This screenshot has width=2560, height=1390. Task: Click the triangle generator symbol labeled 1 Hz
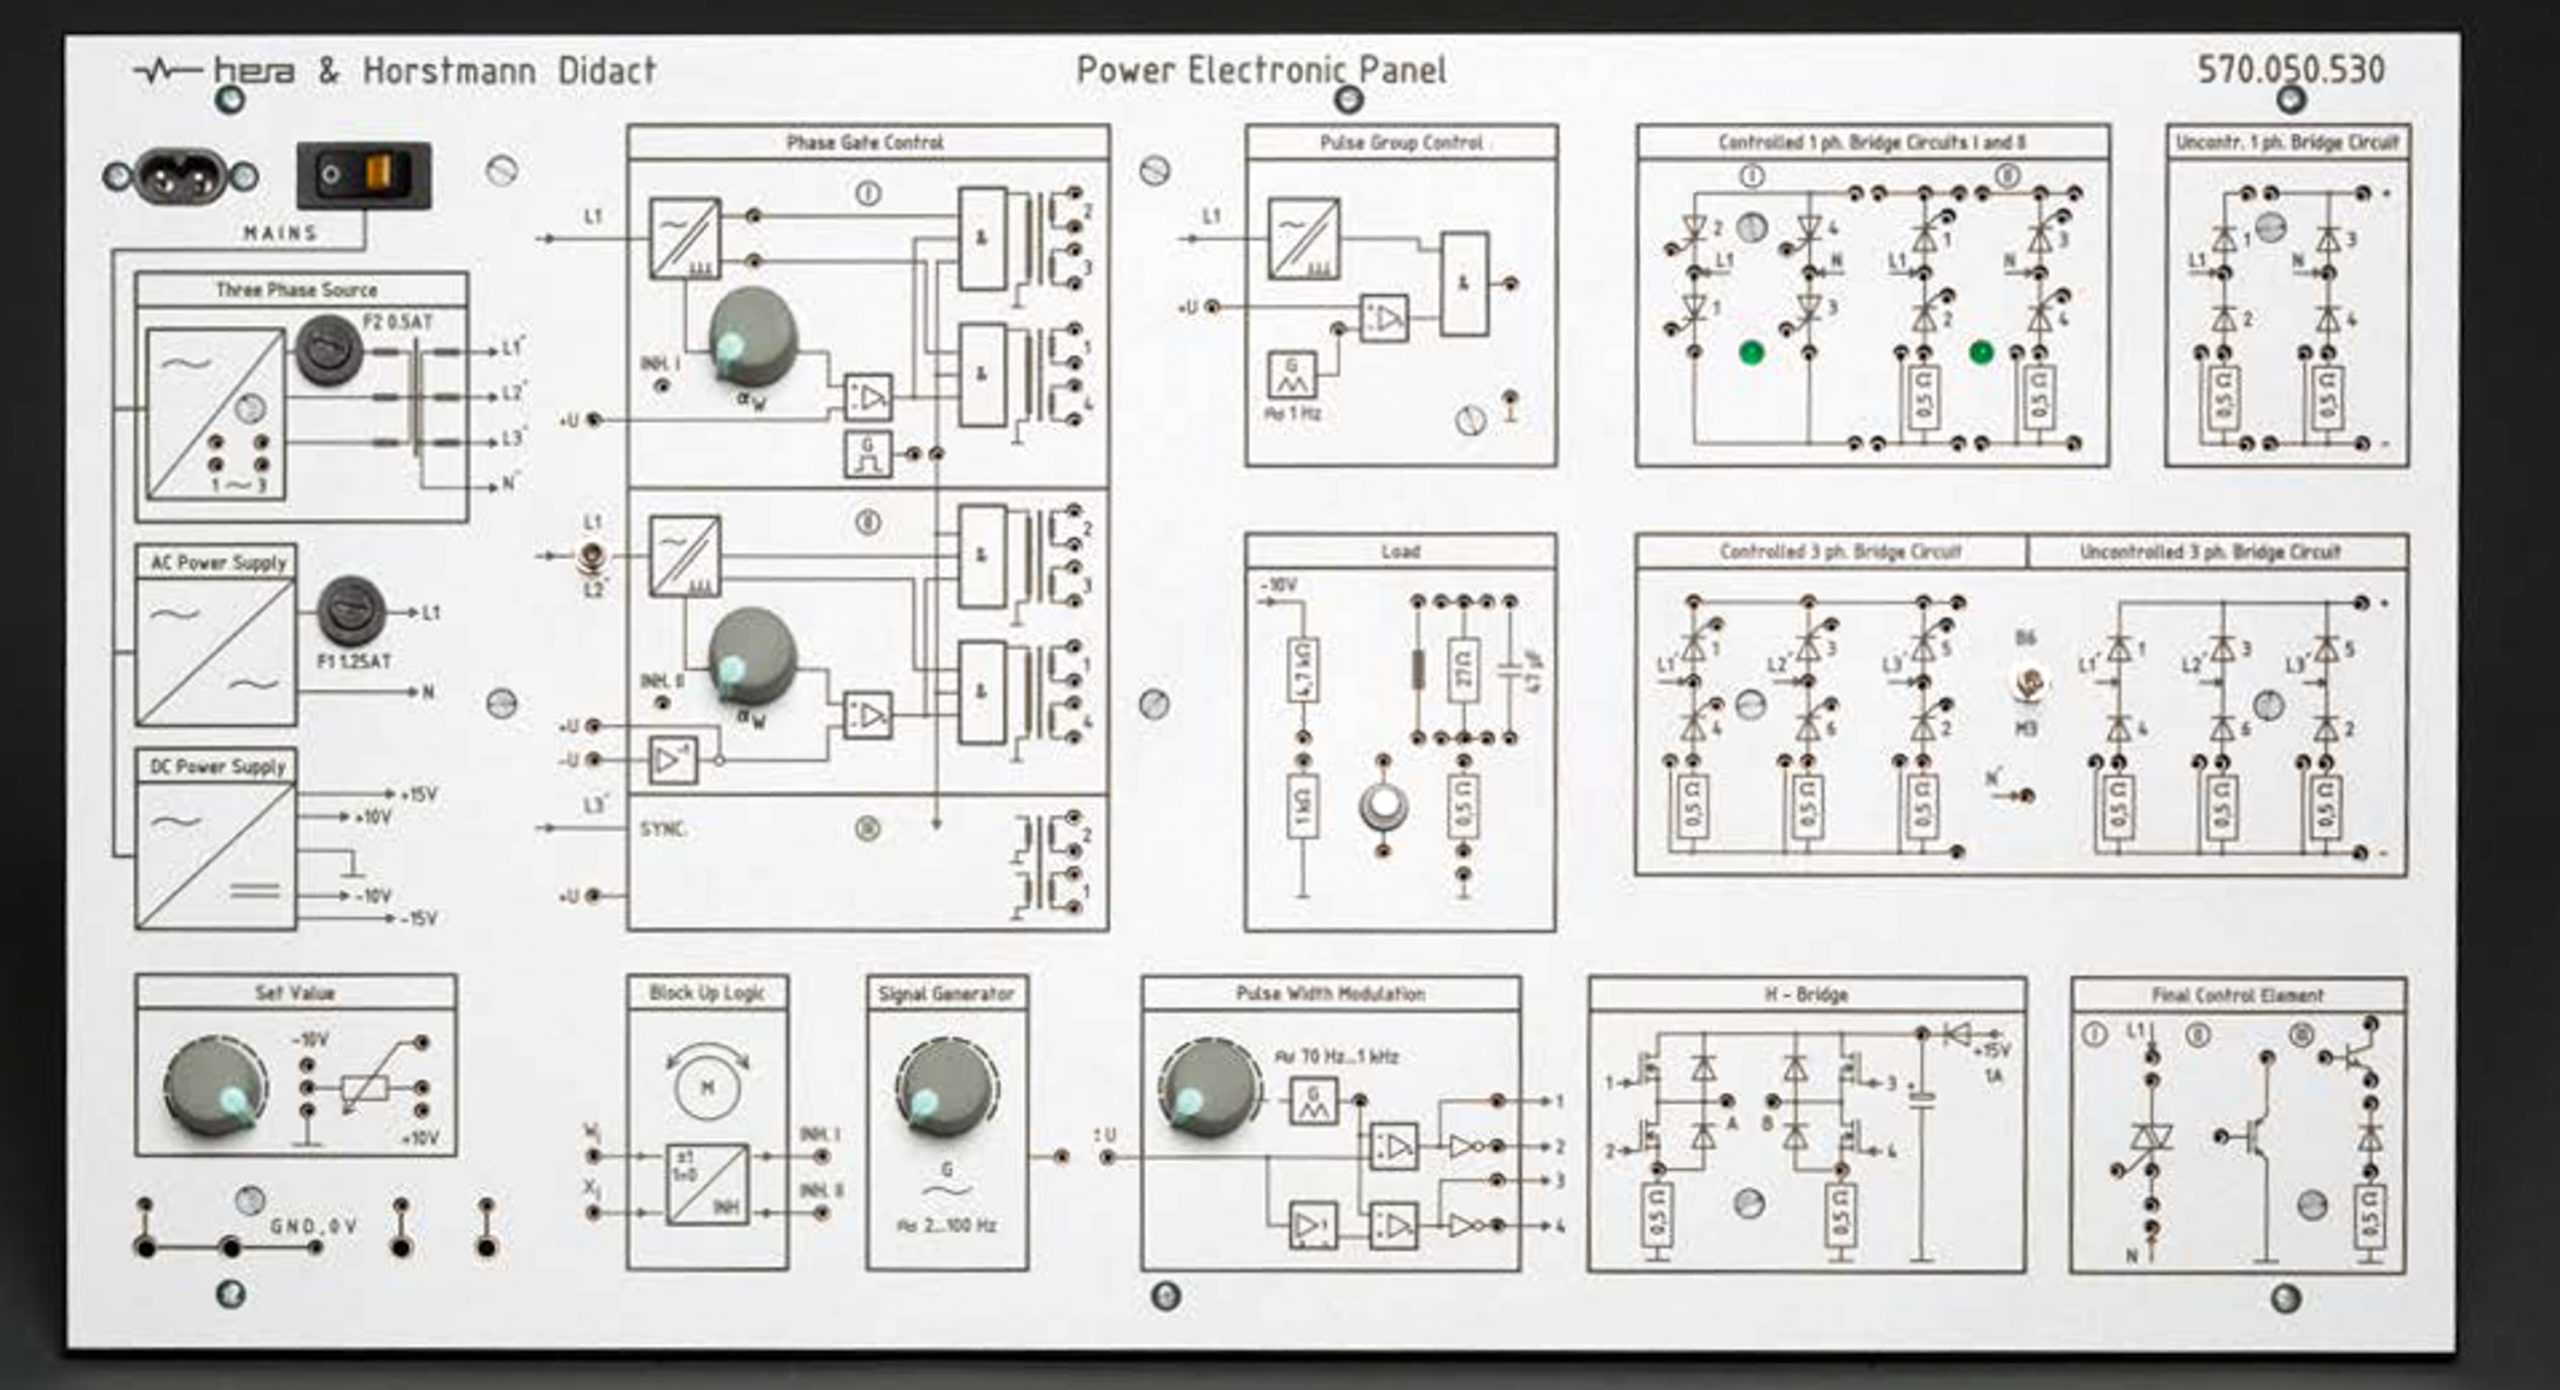click(x=1292, y=375)
